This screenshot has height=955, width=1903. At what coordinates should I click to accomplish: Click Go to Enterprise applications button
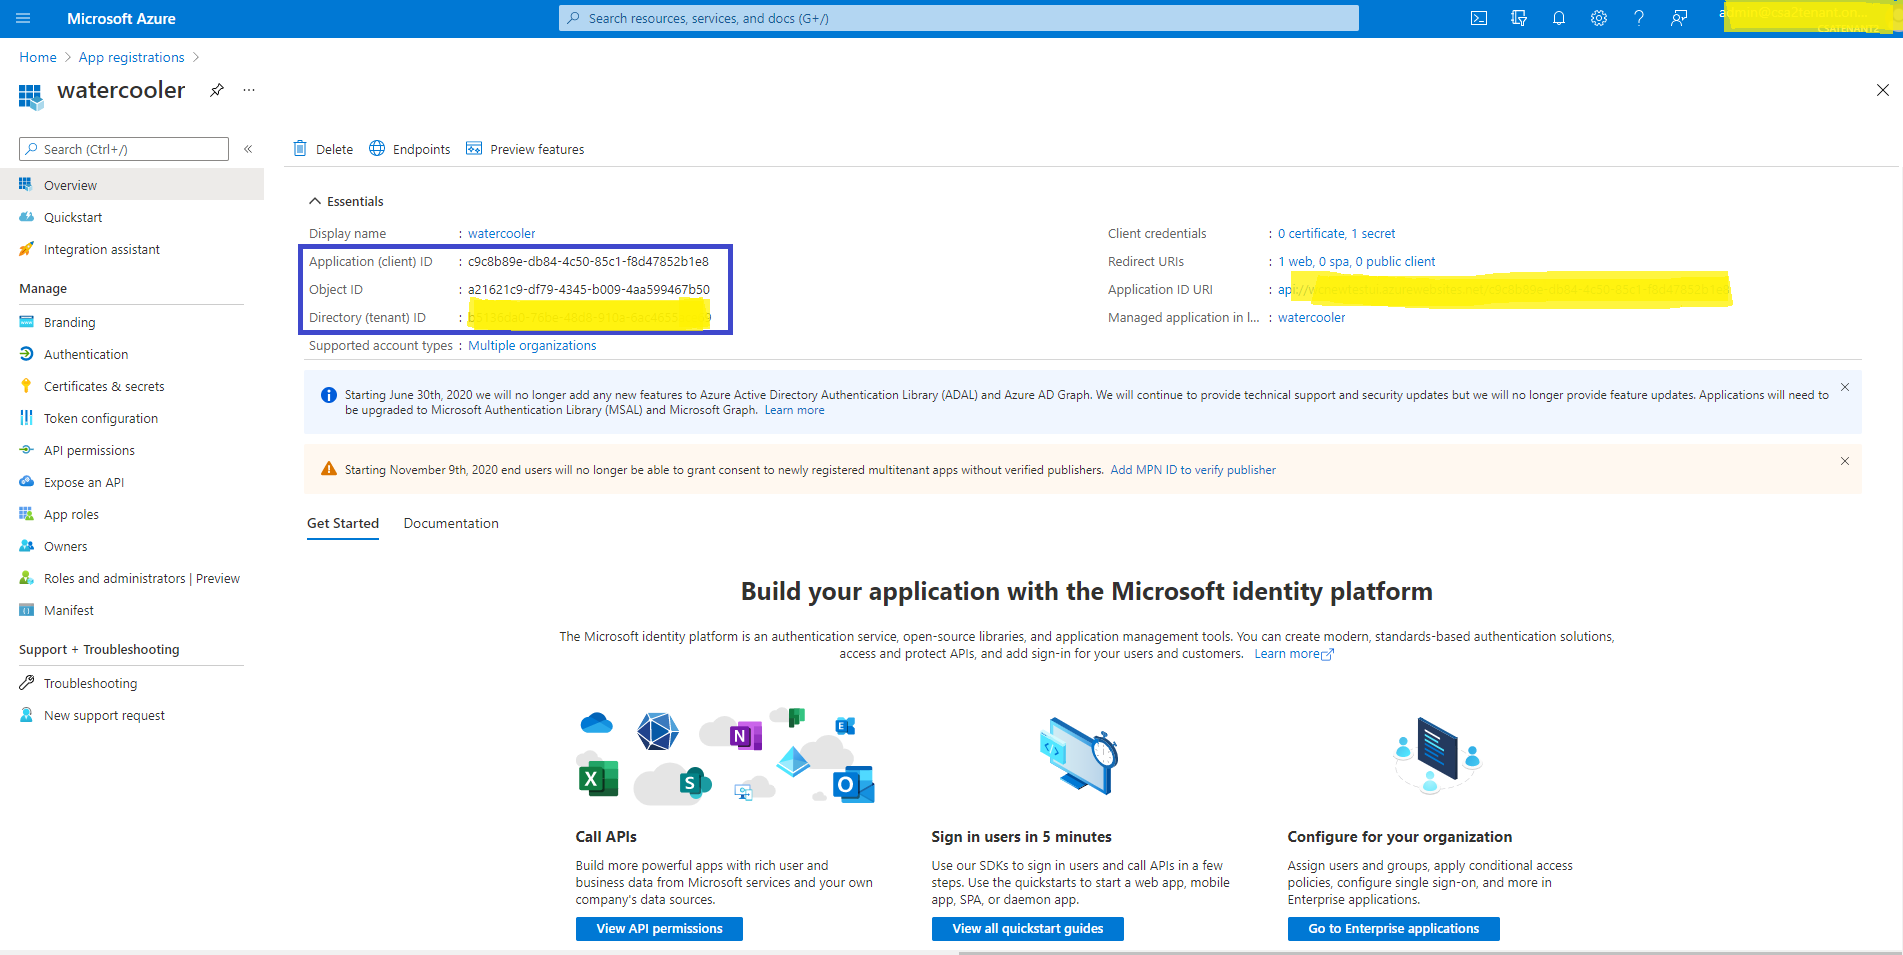pyautogui.click(x=1393, y=929)
